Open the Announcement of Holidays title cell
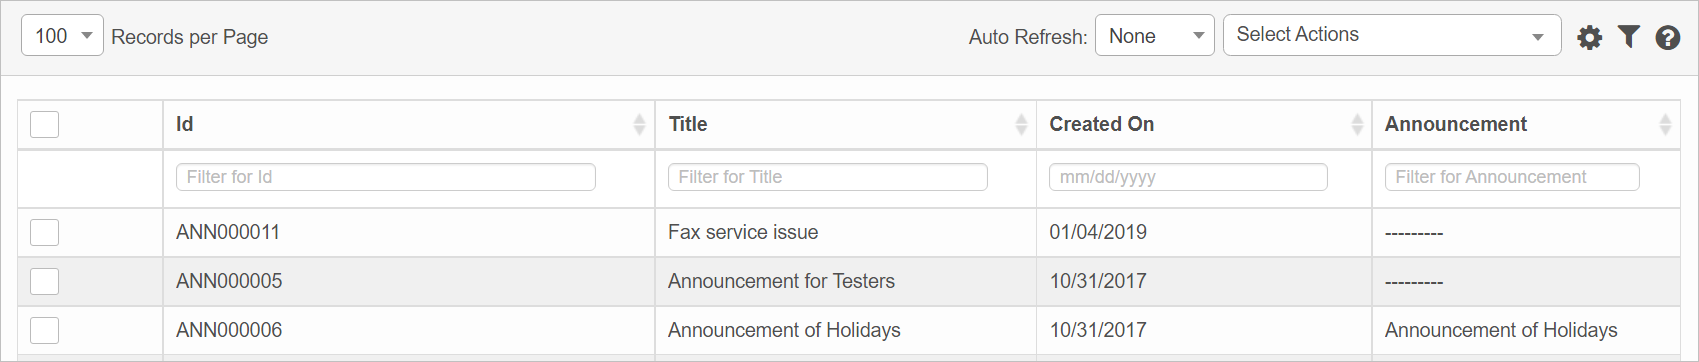The width and height of the screenshot is (1699, 362). (x=784, y=330)
